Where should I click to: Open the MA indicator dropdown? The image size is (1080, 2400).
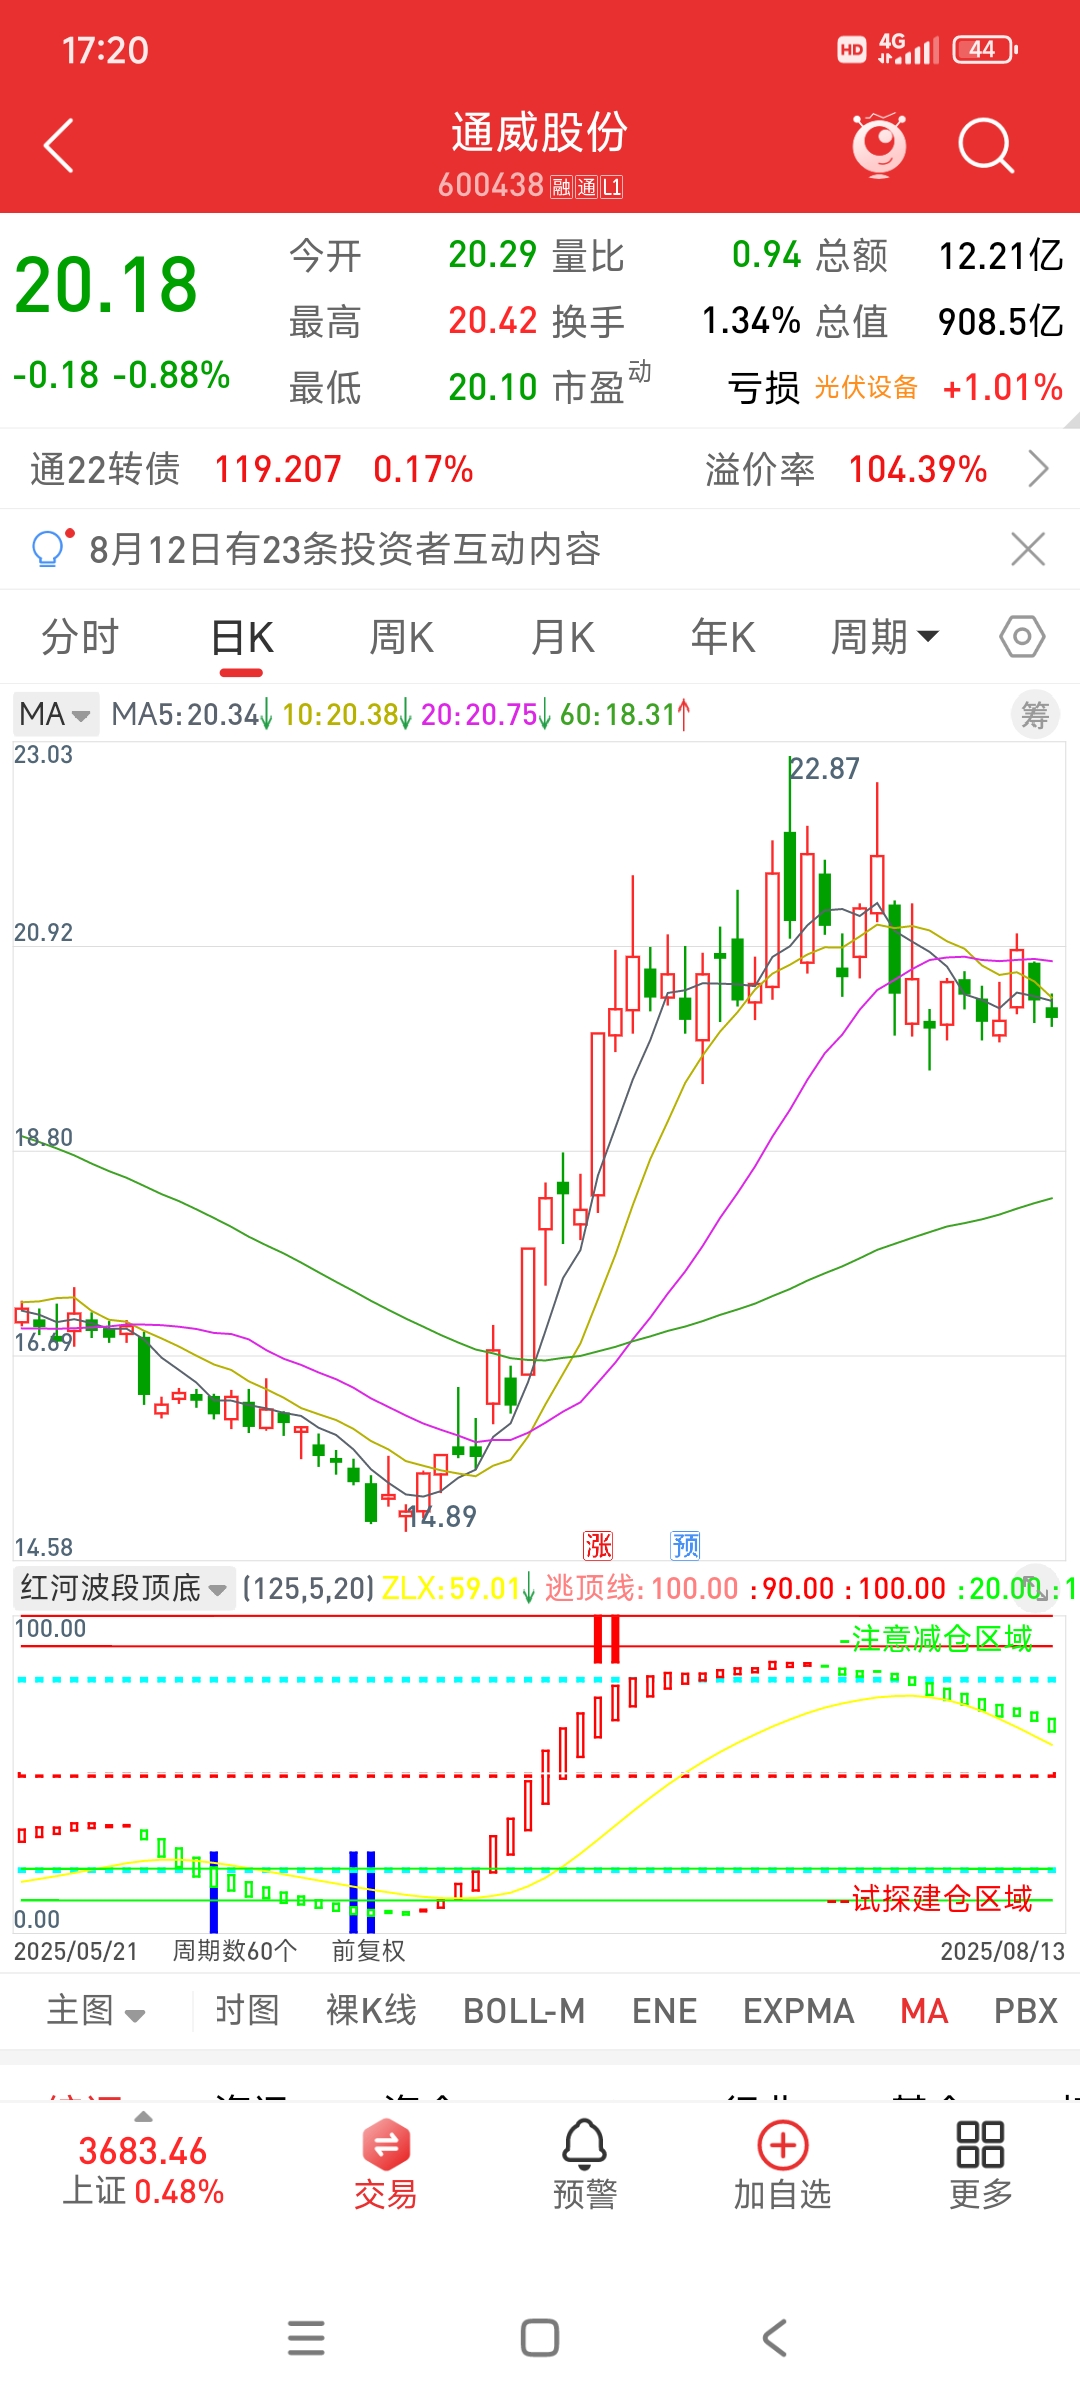[56, 714]
